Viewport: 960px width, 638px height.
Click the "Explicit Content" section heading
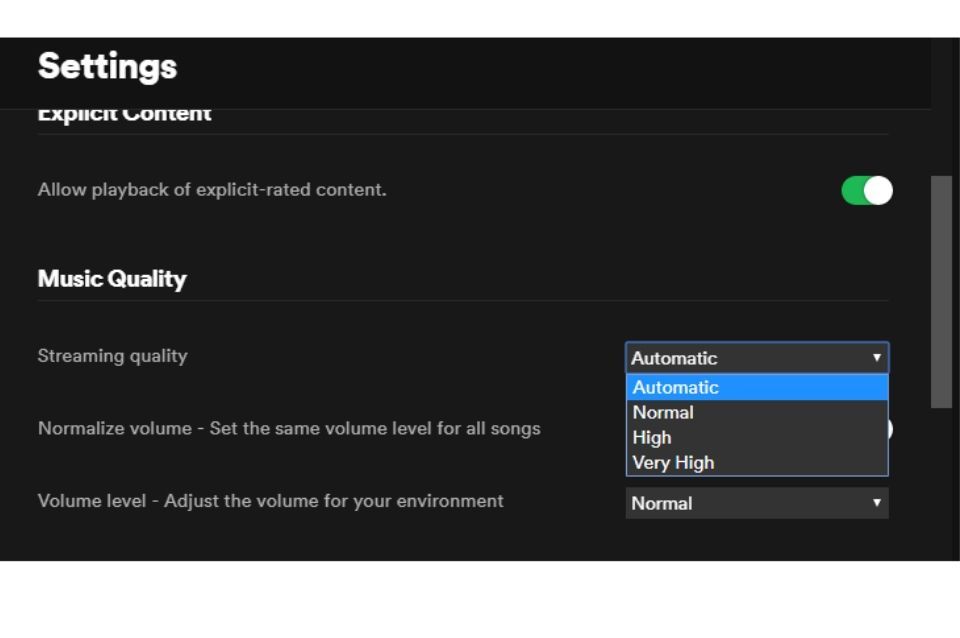pyautogui.click(x=123, y=112)
